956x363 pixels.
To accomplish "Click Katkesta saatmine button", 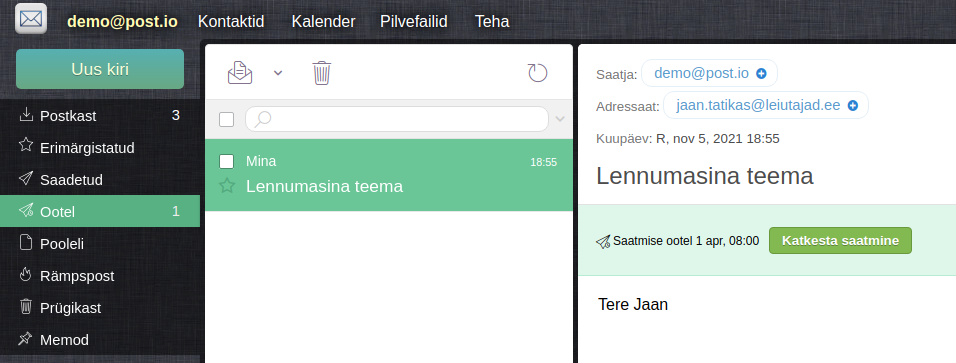I will point(840,240).
